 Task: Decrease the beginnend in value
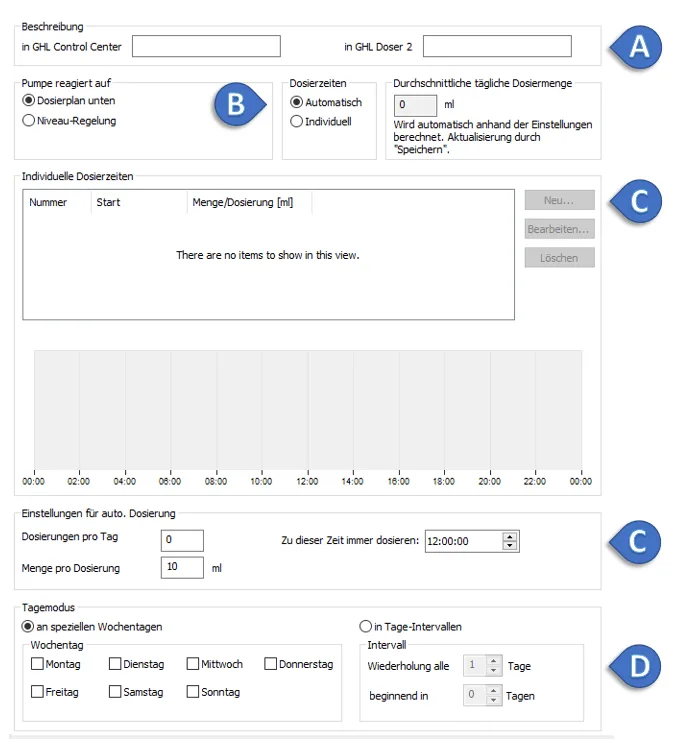tap(494, 700)
